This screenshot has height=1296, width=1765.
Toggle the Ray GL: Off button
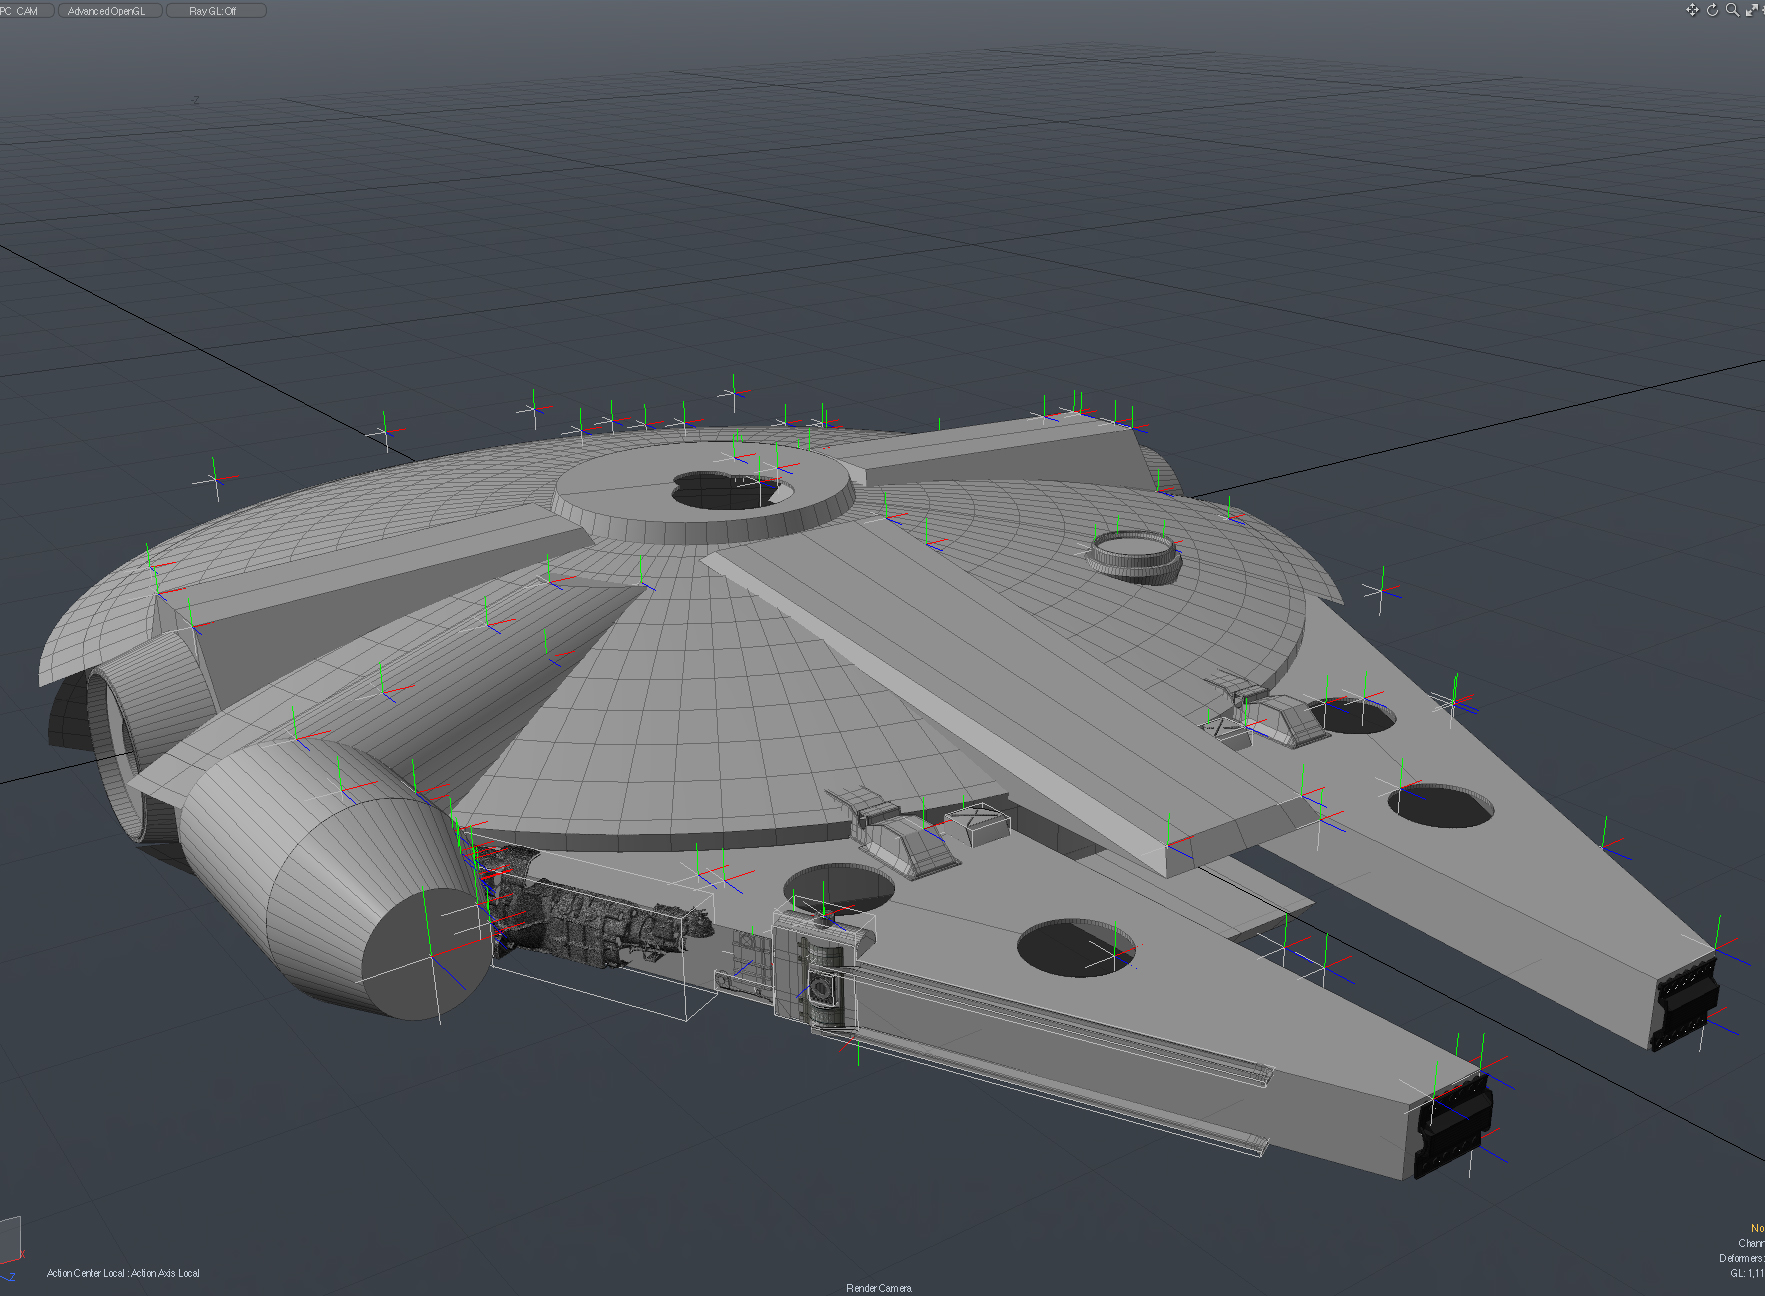[215, 11]
